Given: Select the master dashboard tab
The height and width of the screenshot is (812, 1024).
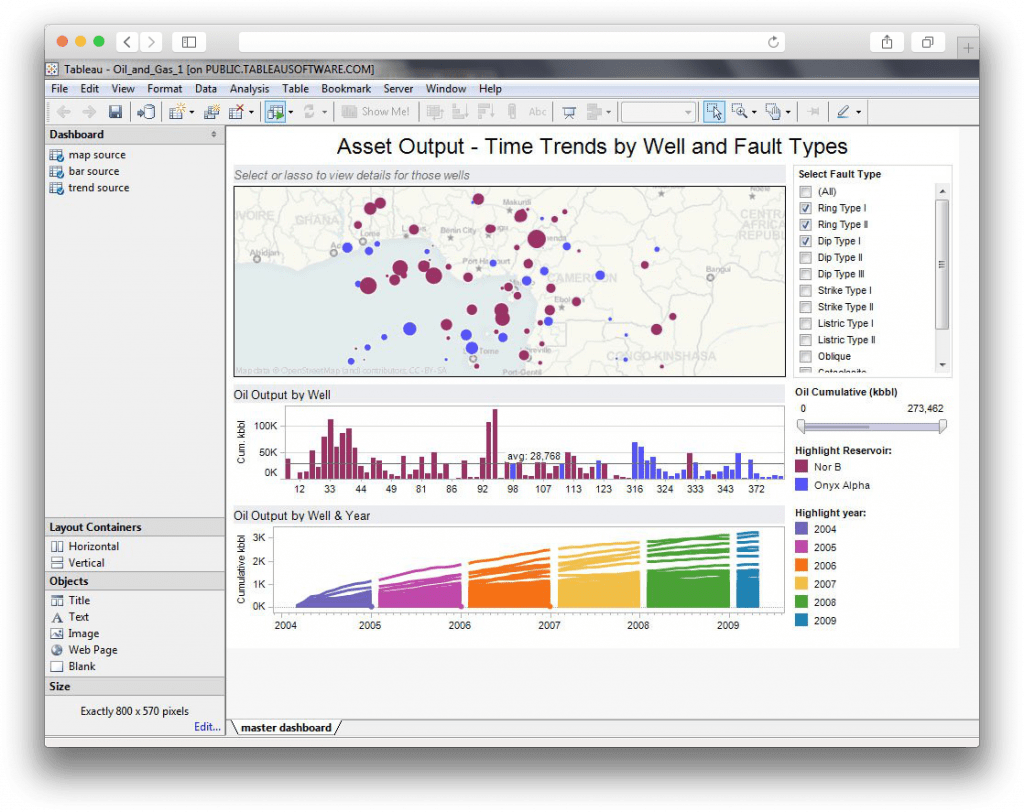Looking at the screenshot, I should click(x=286, y=727).
